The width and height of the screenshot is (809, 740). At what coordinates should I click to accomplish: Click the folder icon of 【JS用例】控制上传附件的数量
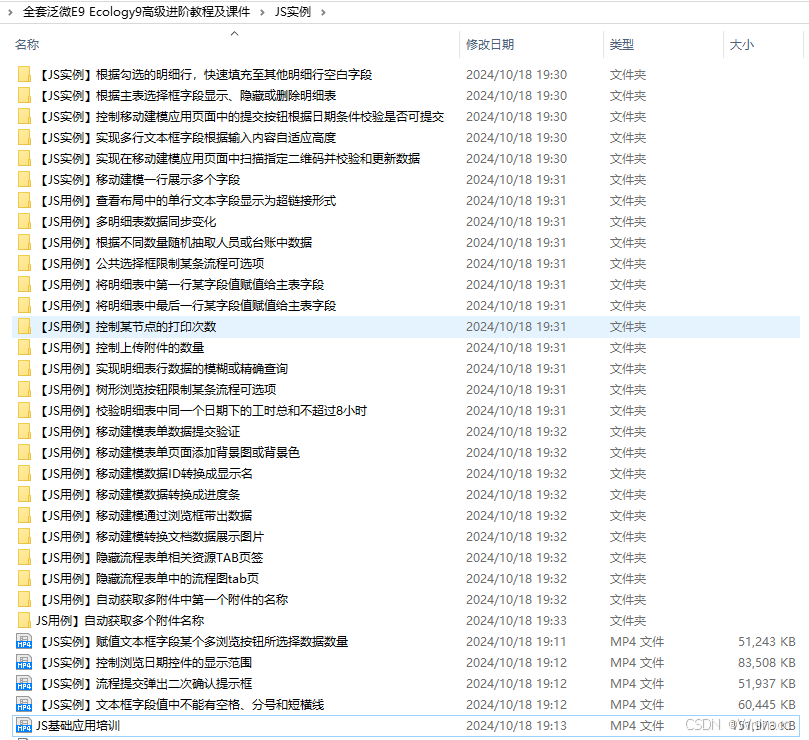pos(24,346)
